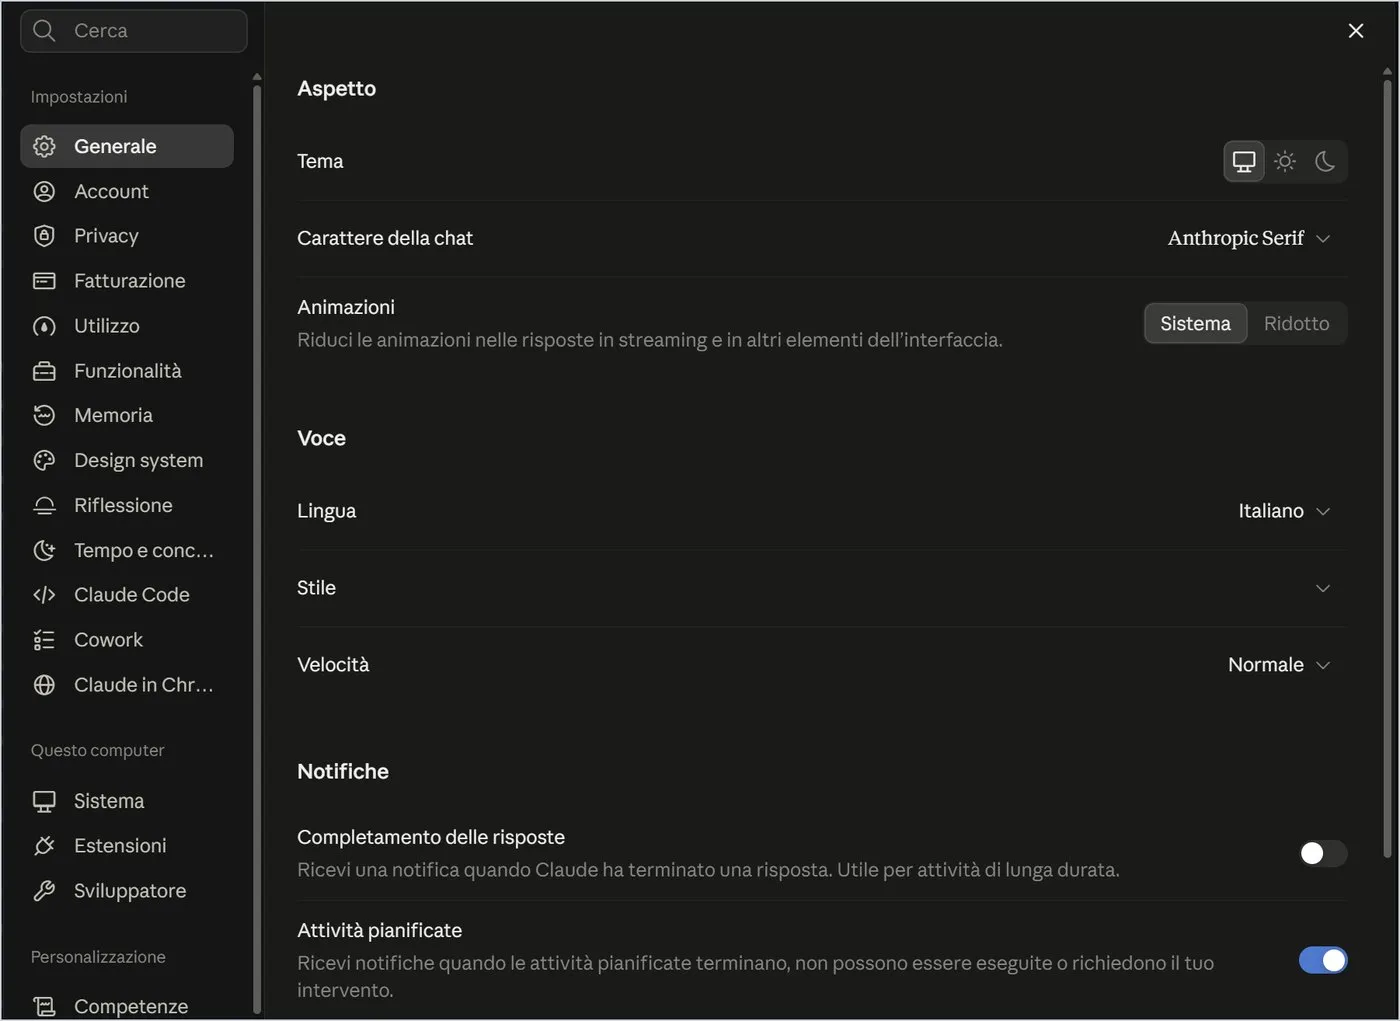Go to the Account label in sidebar

point(111,191)
